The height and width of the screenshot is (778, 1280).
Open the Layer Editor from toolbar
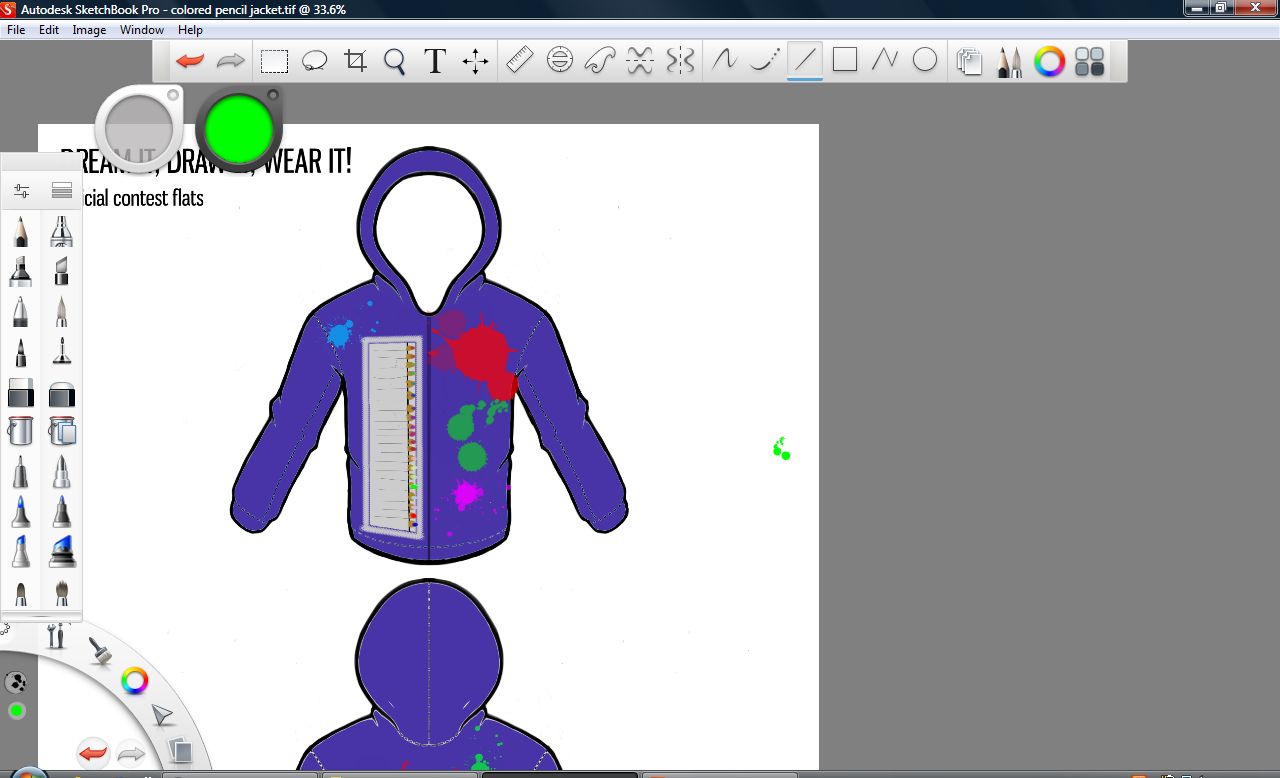click(968, 62)
